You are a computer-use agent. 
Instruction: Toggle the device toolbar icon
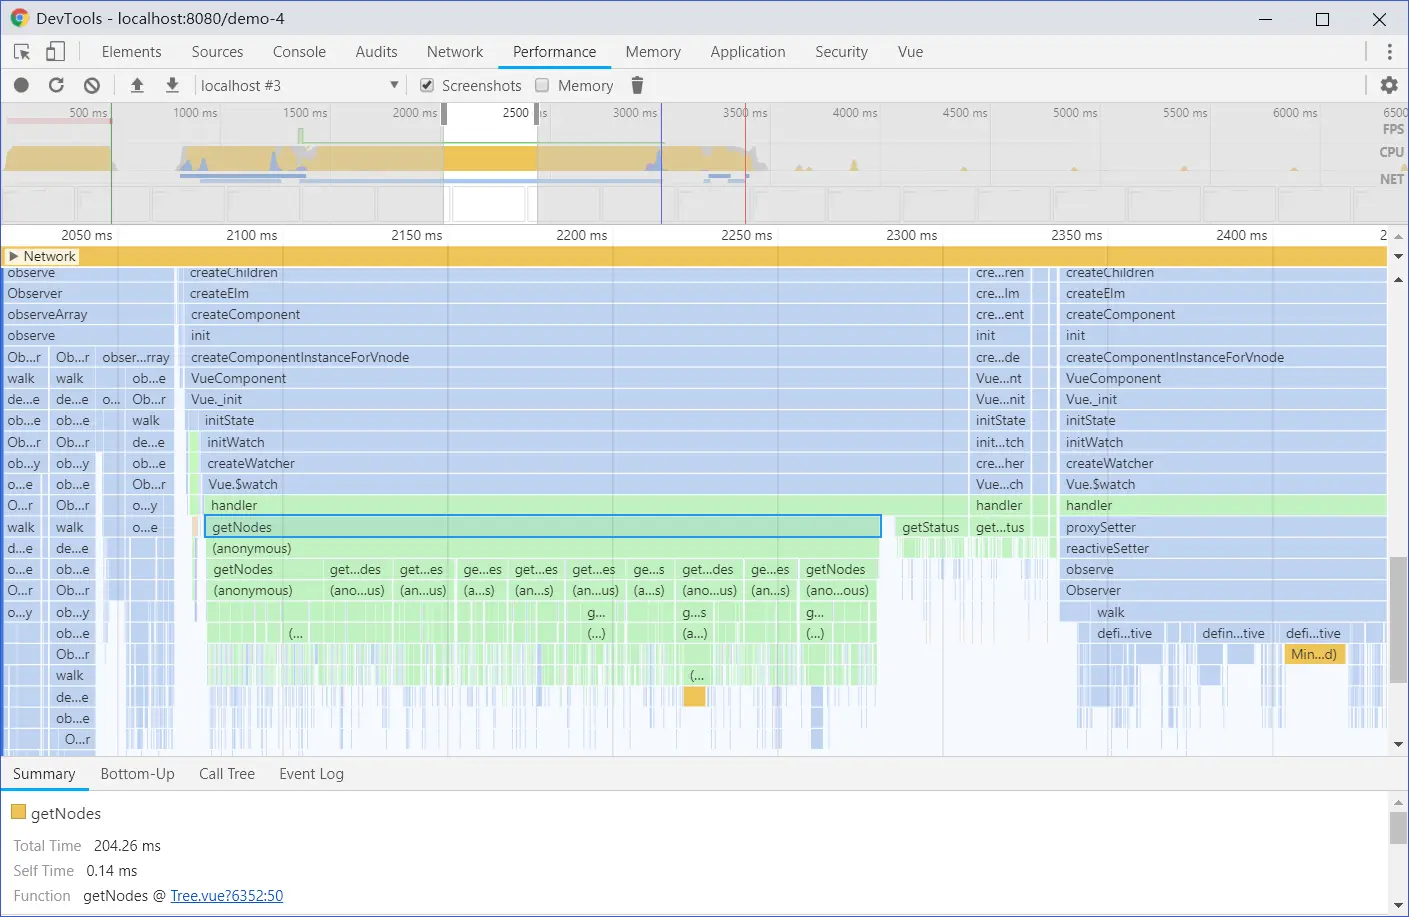click(56, 52)
